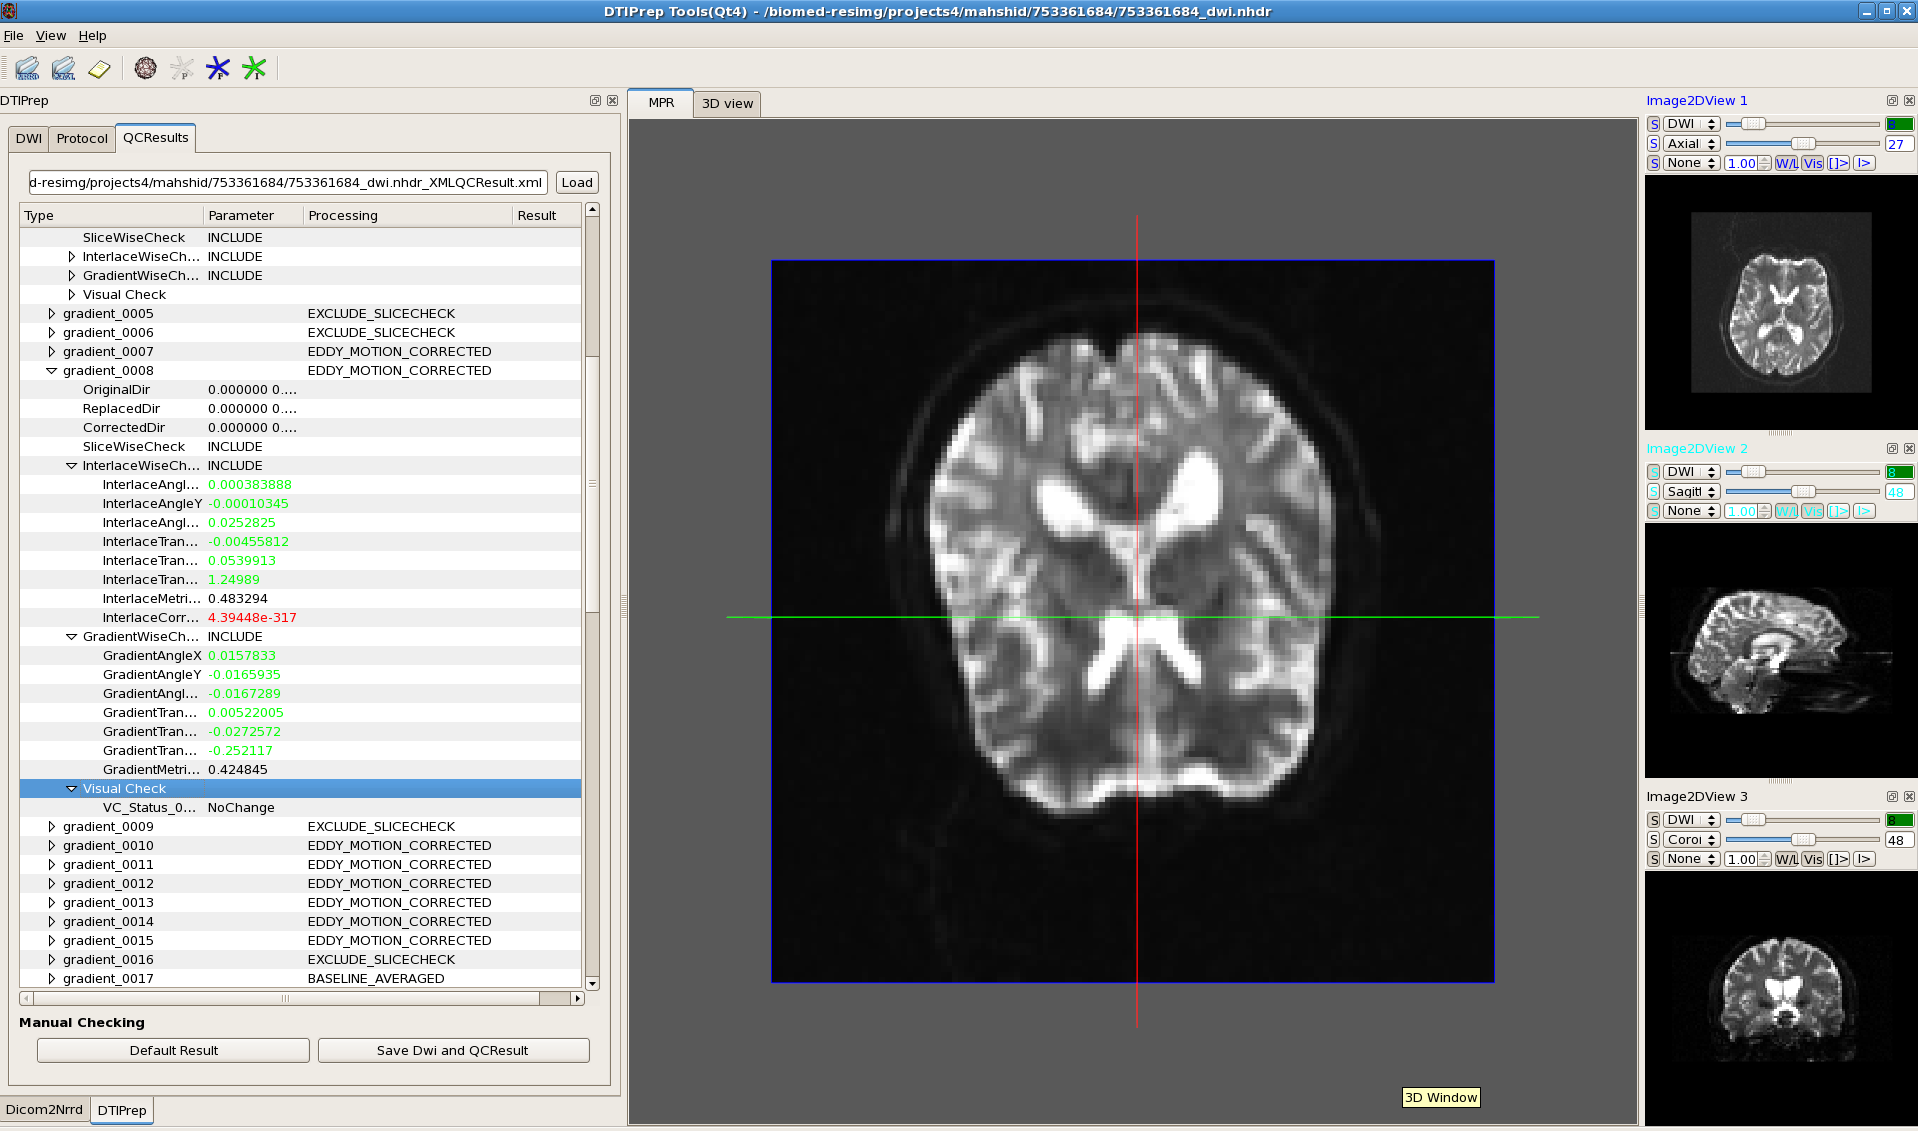Click the Default Result button

[173, 1050]
